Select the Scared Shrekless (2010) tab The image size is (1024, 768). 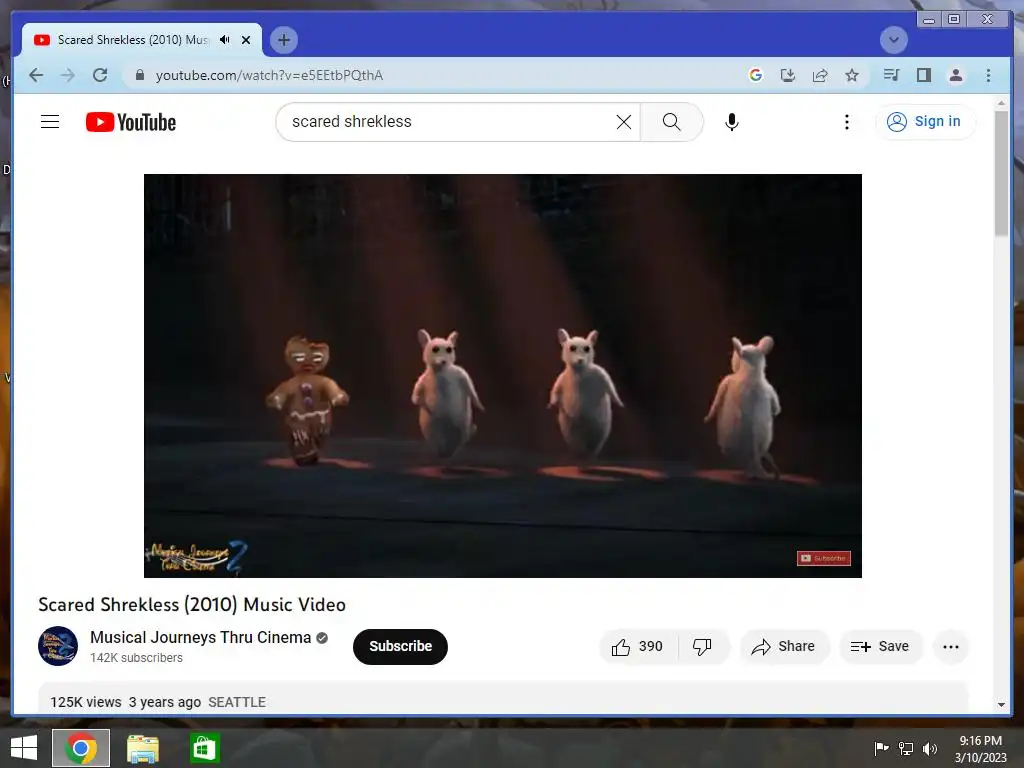[133, 40]
